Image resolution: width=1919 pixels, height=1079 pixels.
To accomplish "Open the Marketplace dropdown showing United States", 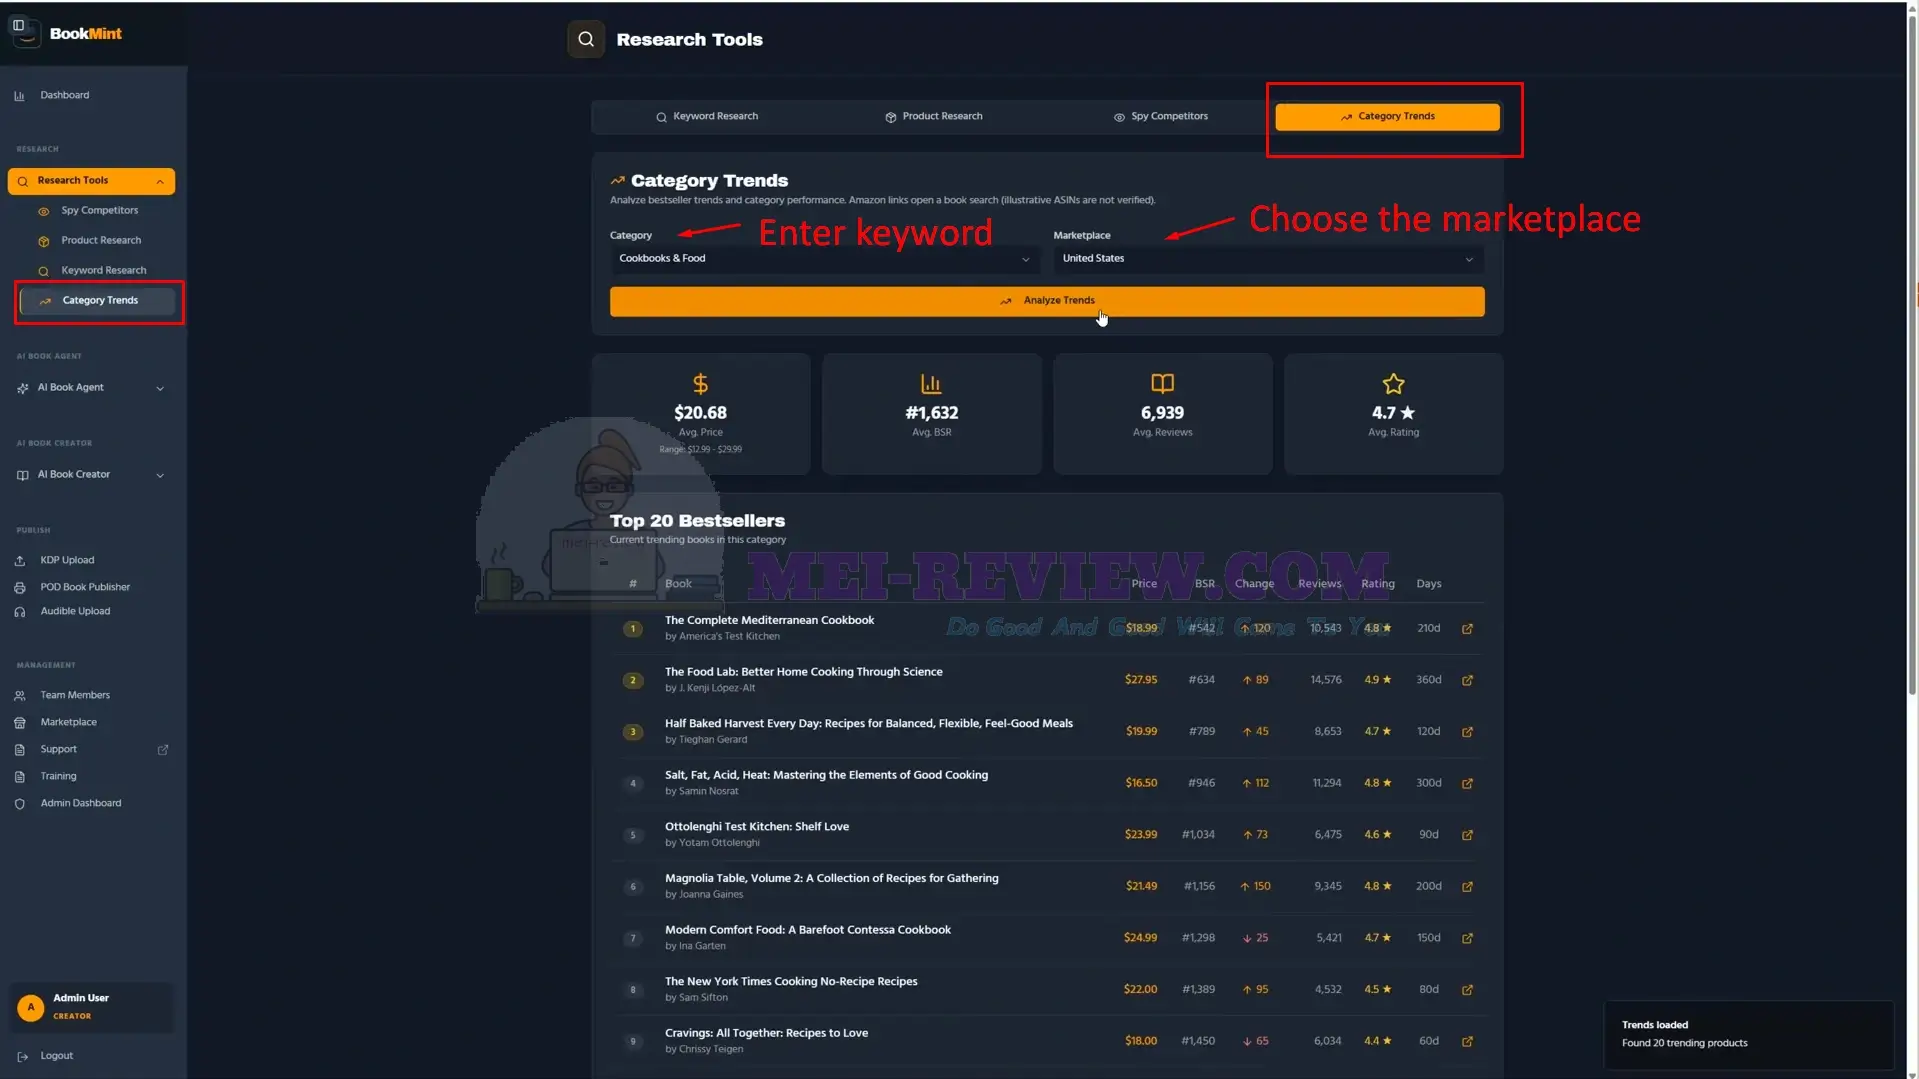I will coord(1268,259).
